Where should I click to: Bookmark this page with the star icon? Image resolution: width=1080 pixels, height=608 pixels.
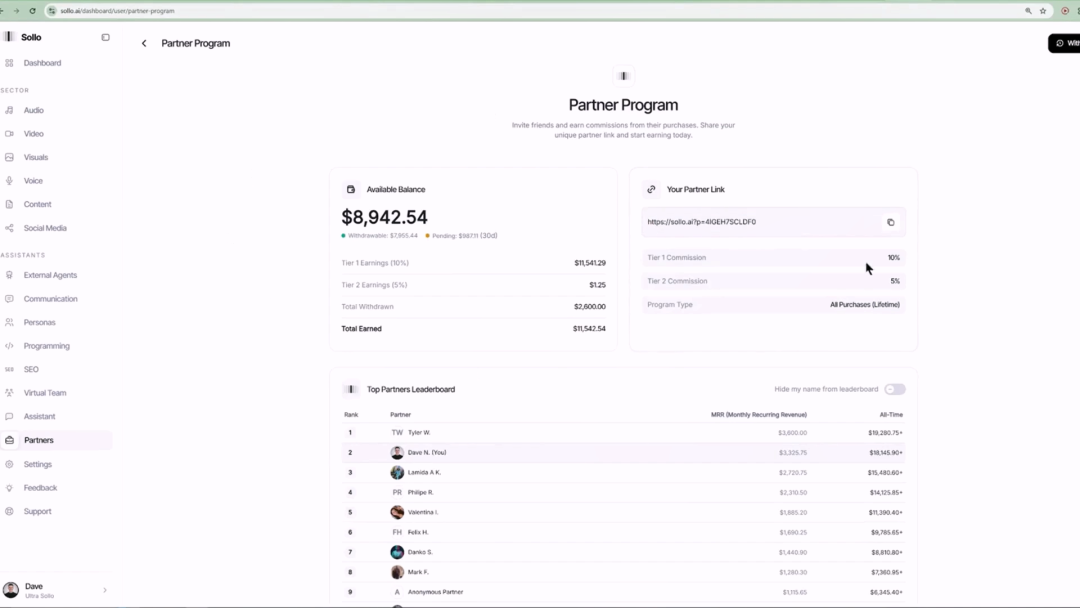point(1043,11)
